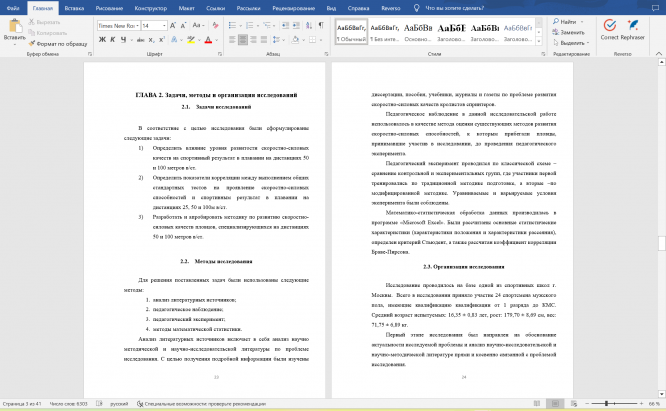This screenshot has width=666, height=411.
Task: Toggle Italic (К) formatting
Action: point(113,40)
